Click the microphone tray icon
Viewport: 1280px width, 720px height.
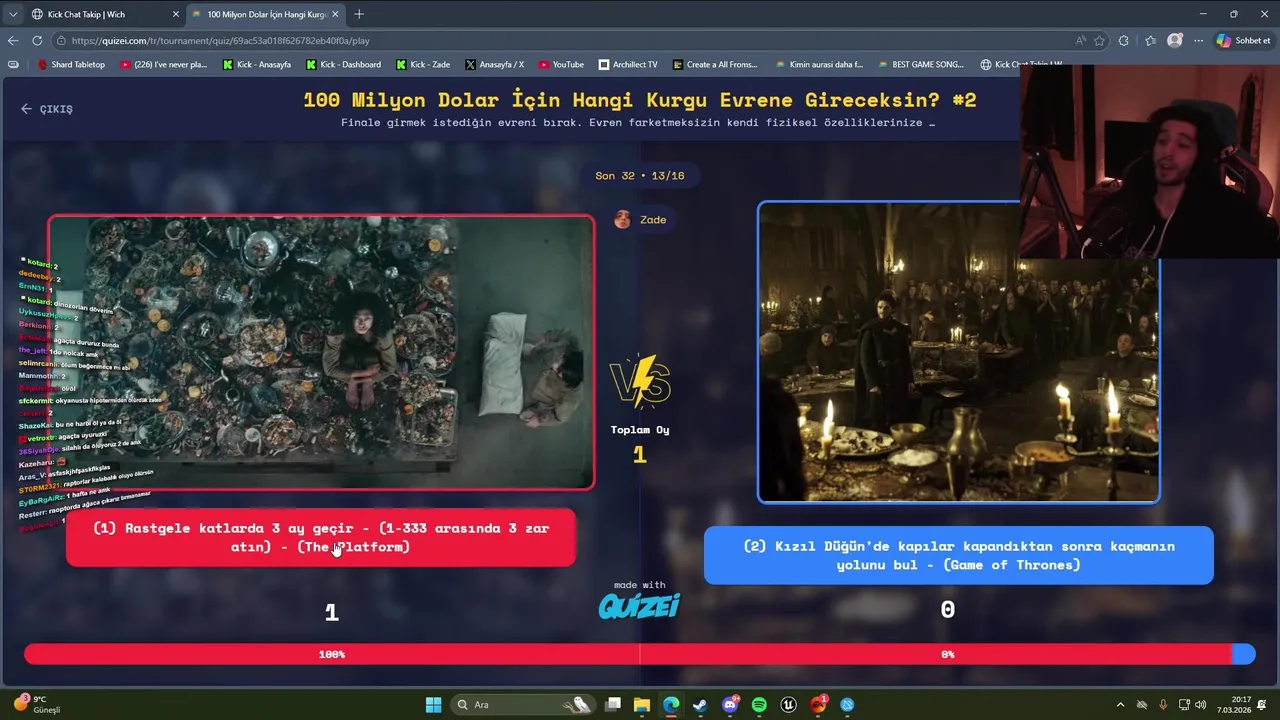tap(1163, 705)
